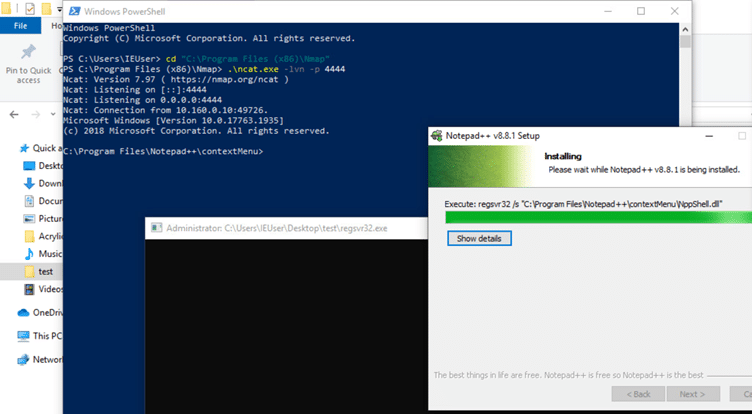Open the Downloads arrow icon in the sidebar
The height and width of the screenshot is (414, 752).
coord(29,183)
